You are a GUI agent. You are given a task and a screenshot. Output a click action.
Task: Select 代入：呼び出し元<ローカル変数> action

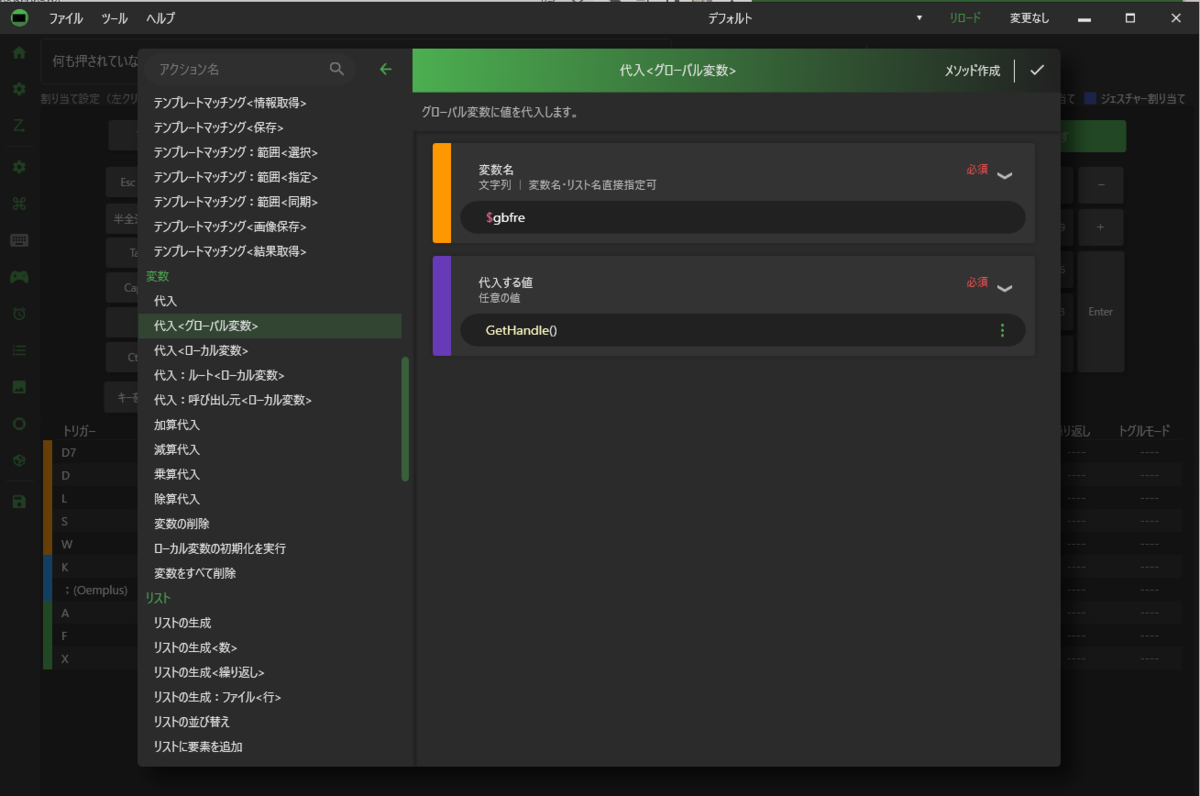pos(270,400)
